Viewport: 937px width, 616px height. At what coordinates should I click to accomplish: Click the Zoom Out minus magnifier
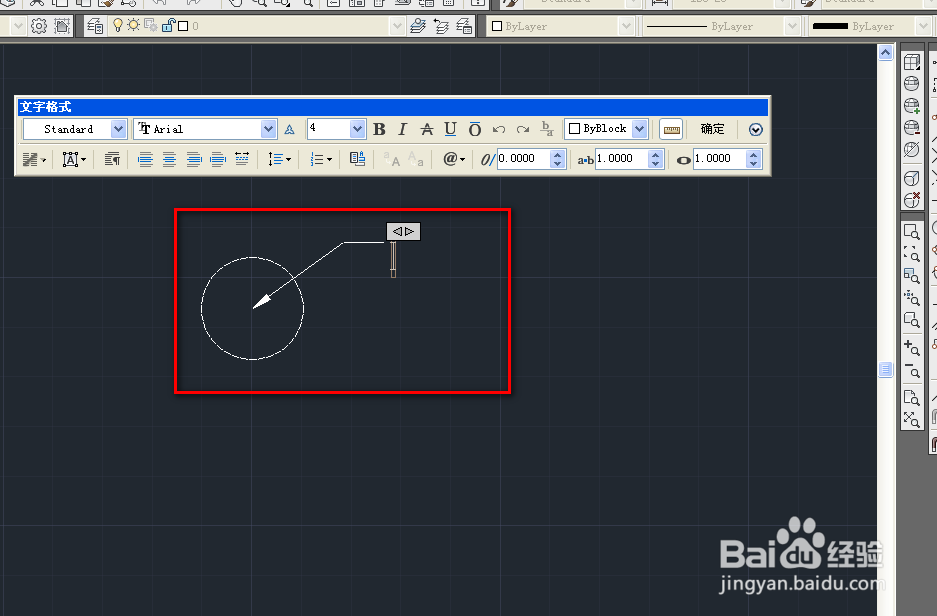(912, 370)
